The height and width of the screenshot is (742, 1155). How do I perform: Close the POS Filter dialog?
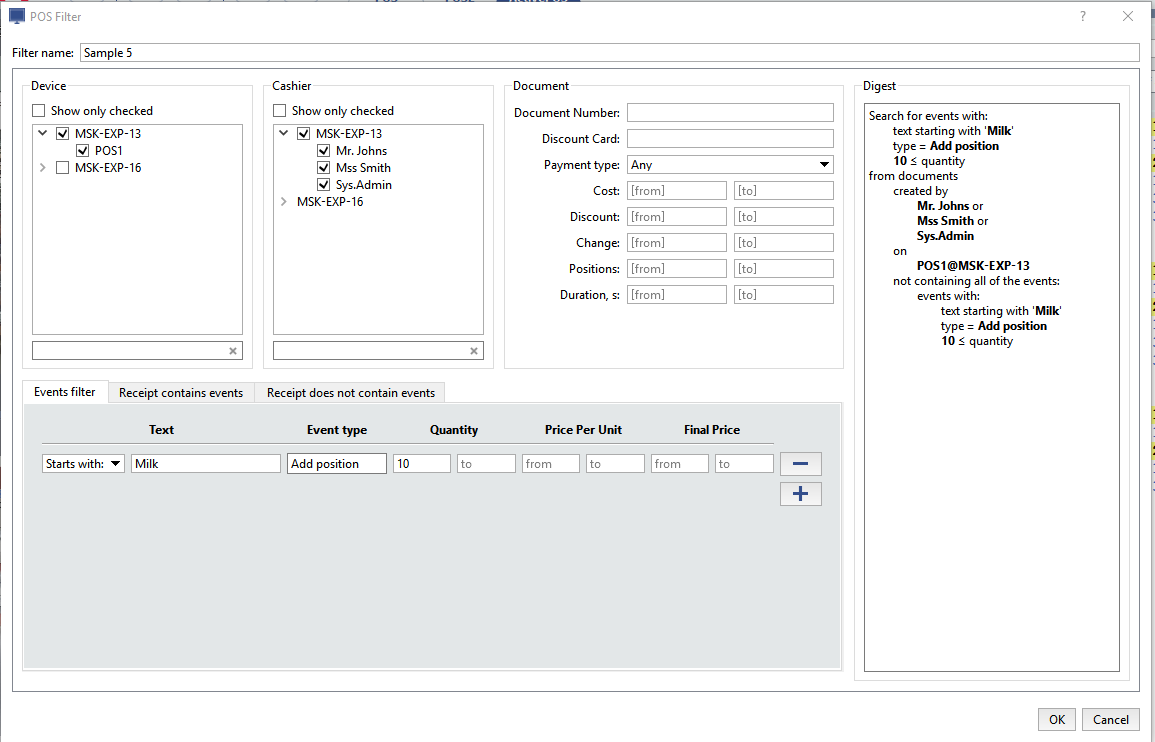coord(1128,16)
